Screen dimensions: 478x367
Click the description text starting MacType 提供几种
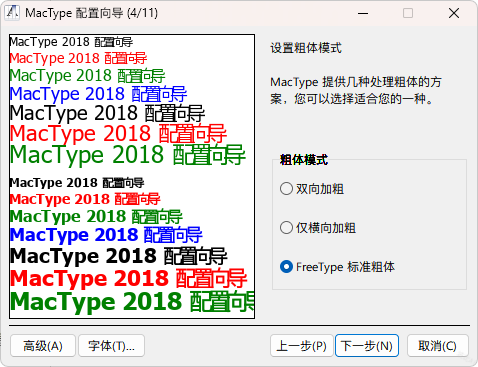[356, 90]
